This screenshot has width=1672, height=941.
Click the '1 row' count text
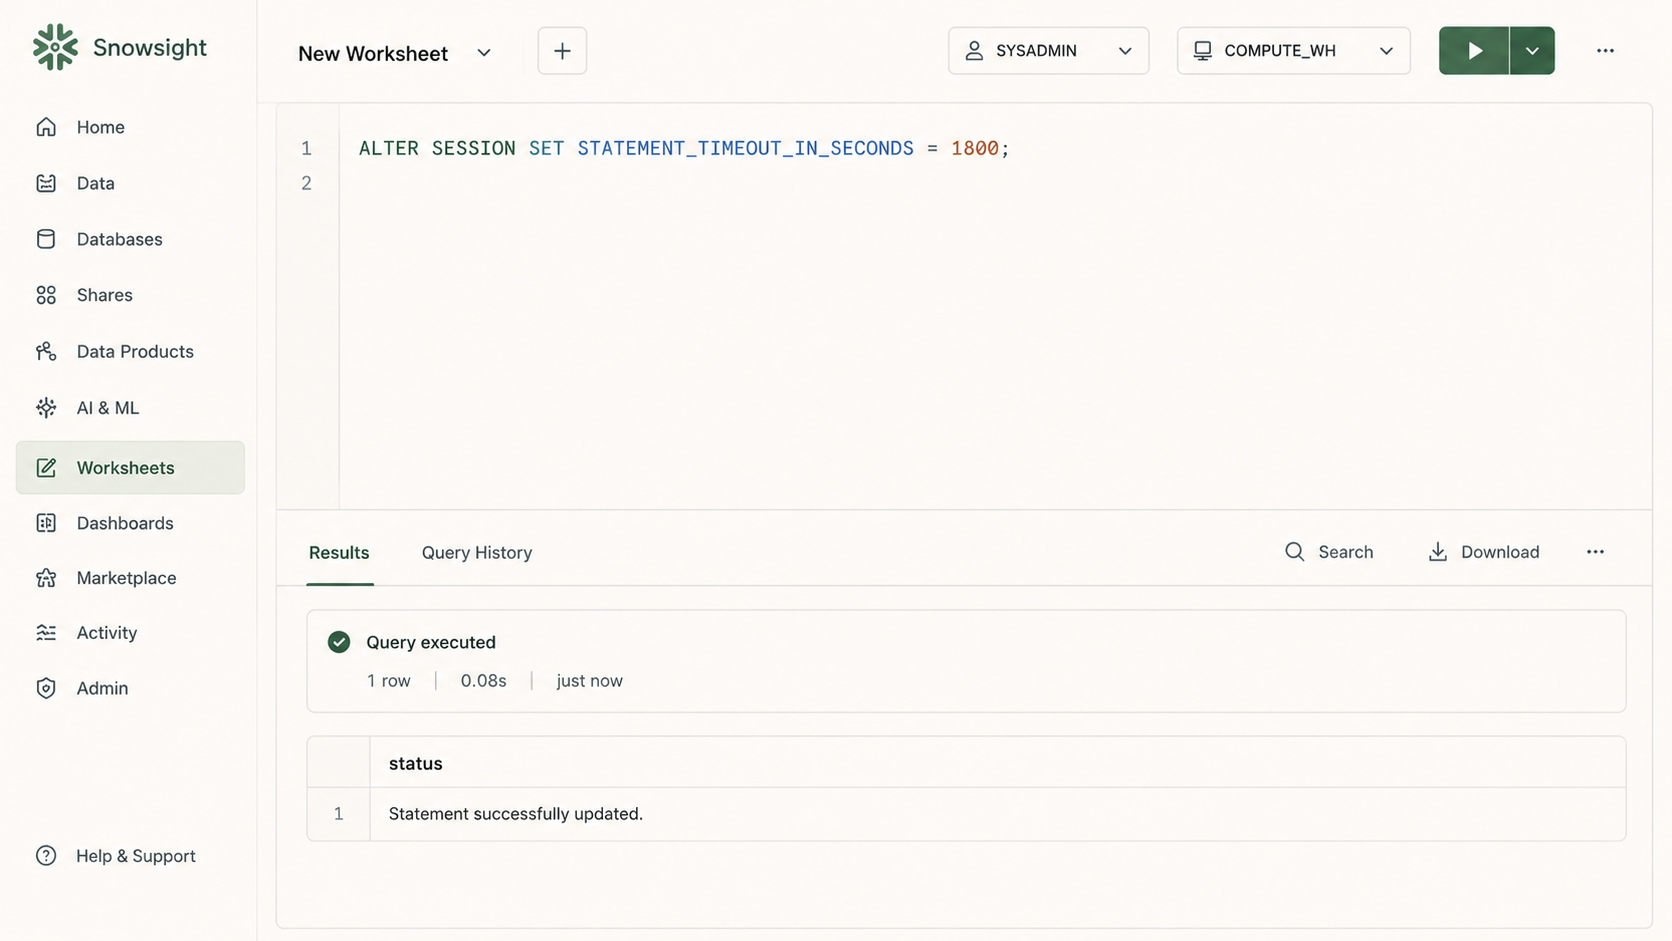pyautogui.click(x=389, y=681)
